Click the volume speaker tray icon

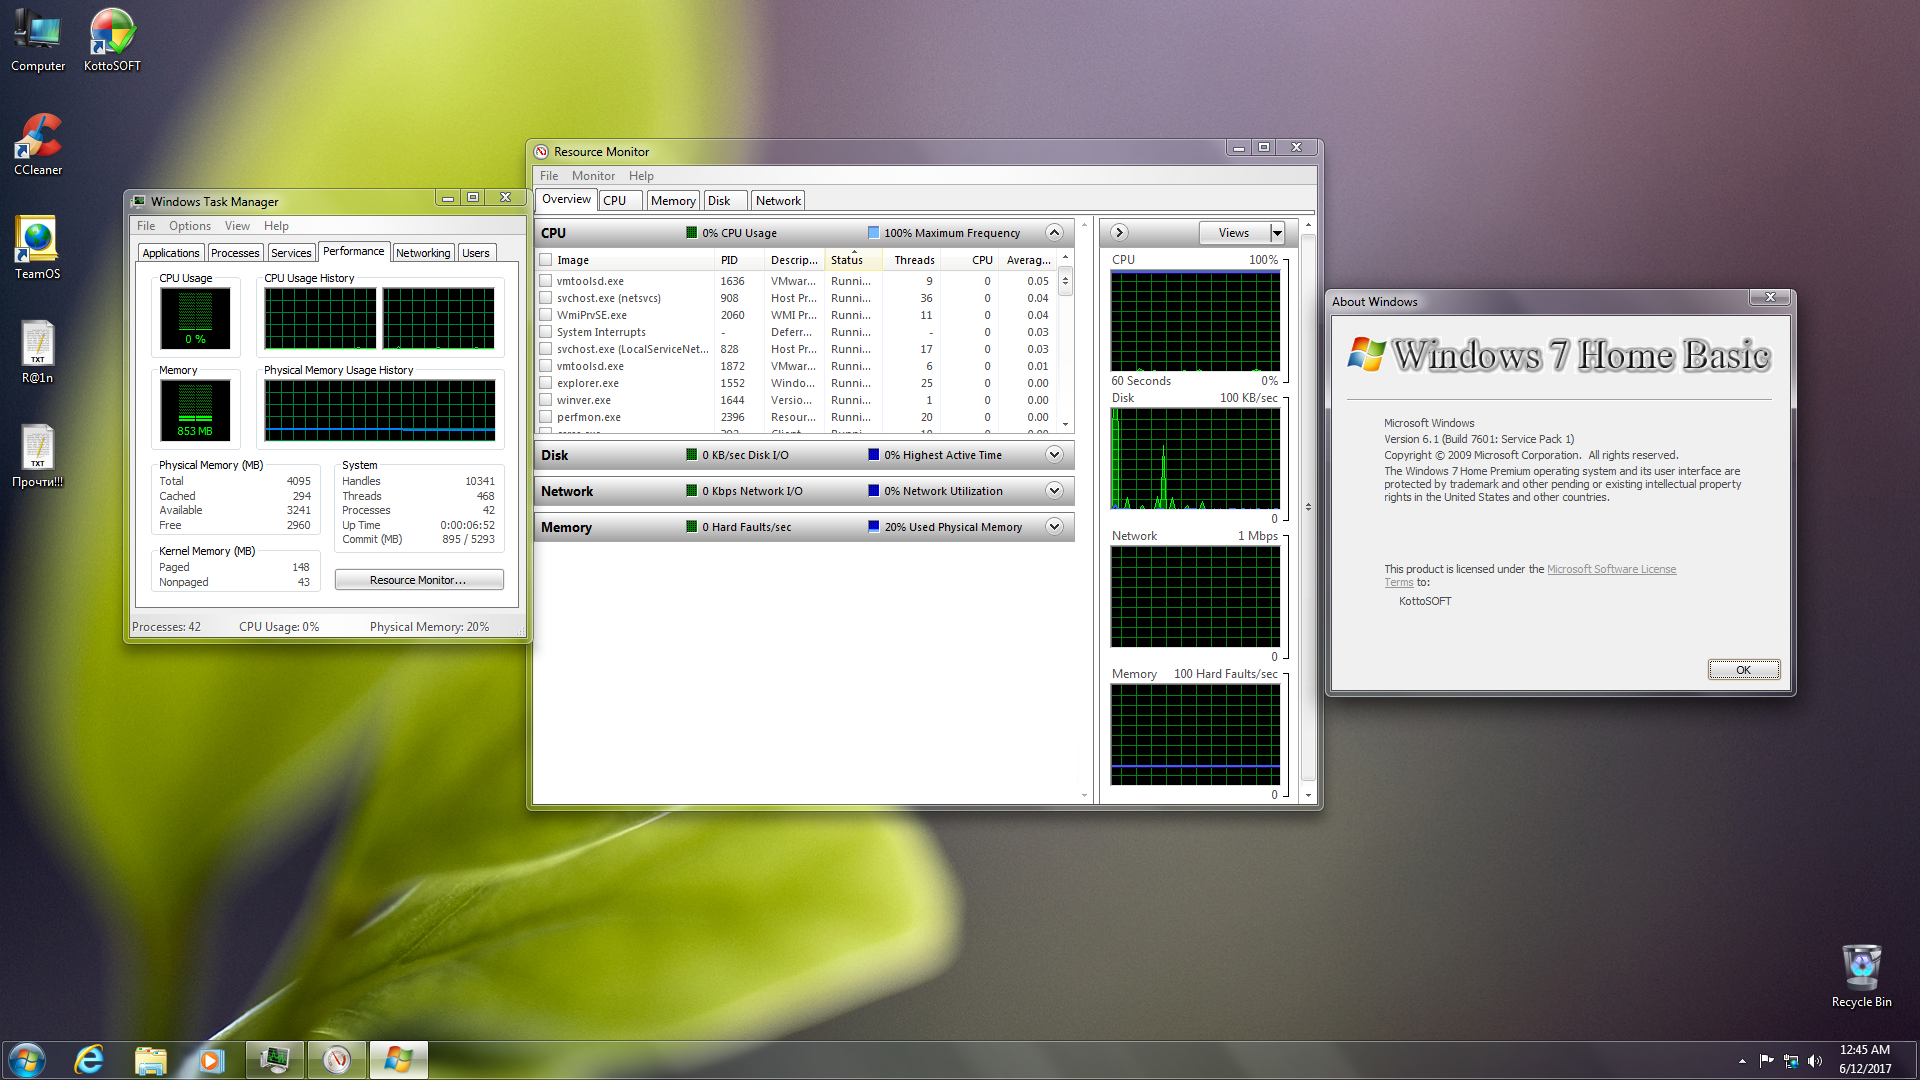(1815, 1061)
